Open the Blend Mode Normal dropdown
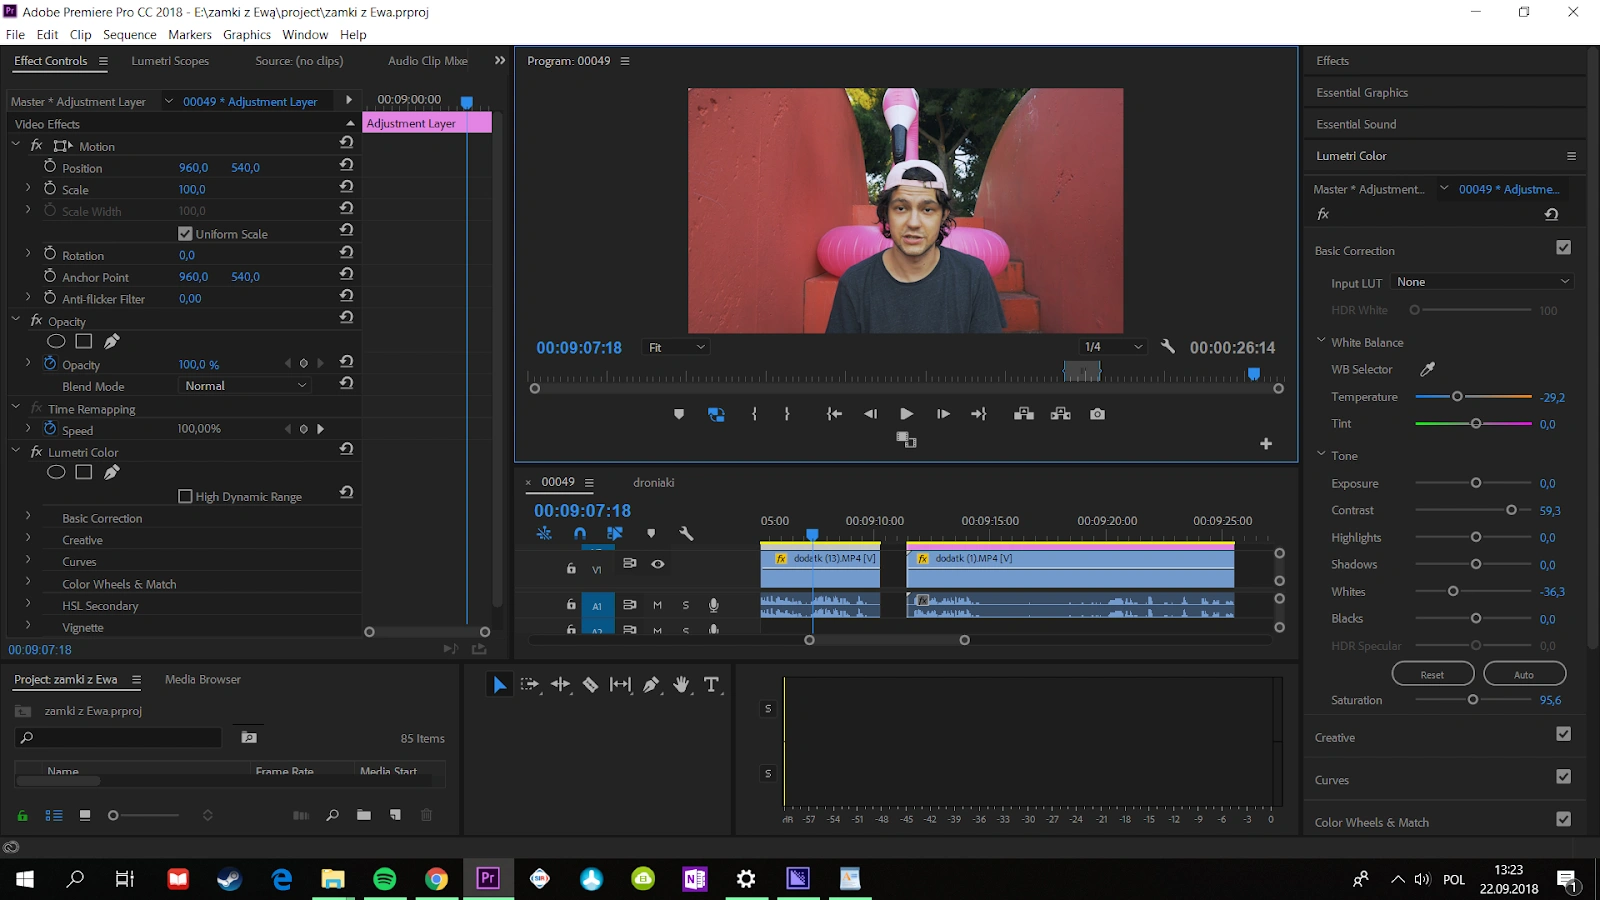This screenshot has height=900, width=1600. [245, 386]
